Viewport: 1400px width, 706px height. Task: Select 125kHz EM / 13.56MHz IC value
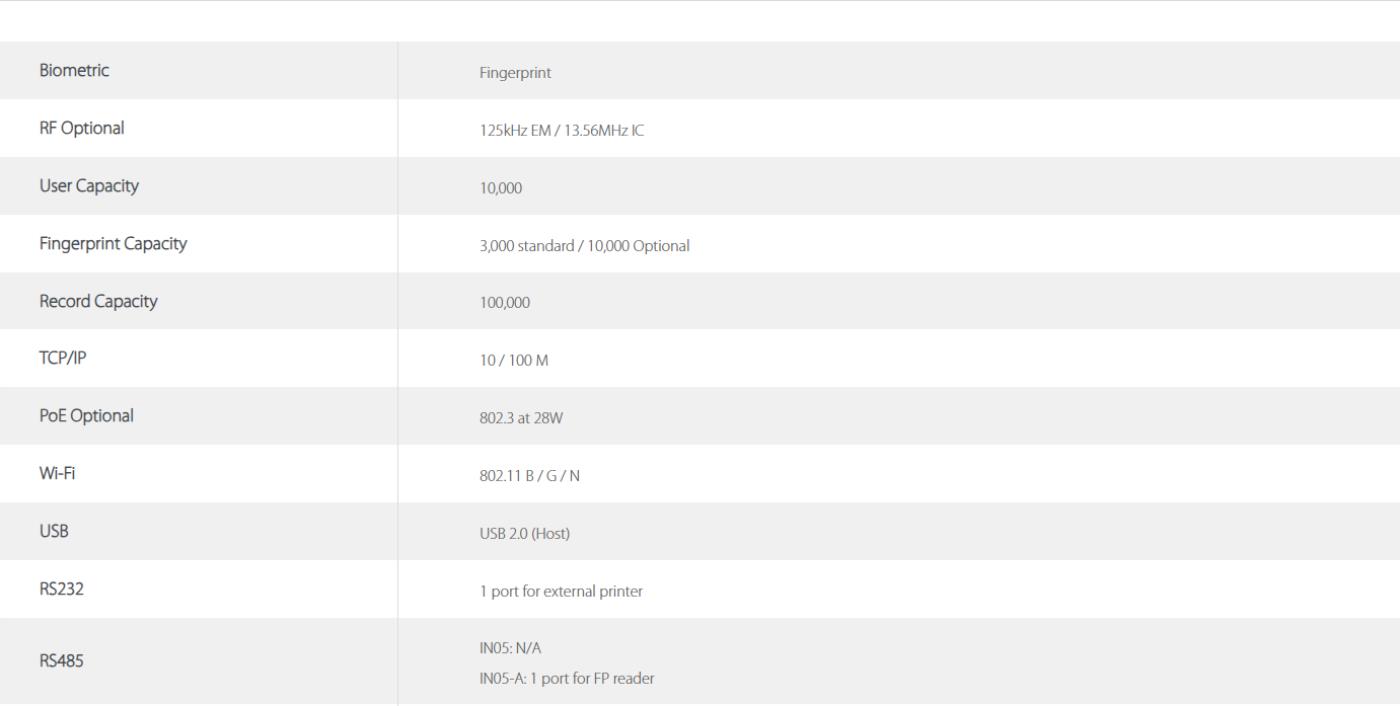click(x=562, y=130)
